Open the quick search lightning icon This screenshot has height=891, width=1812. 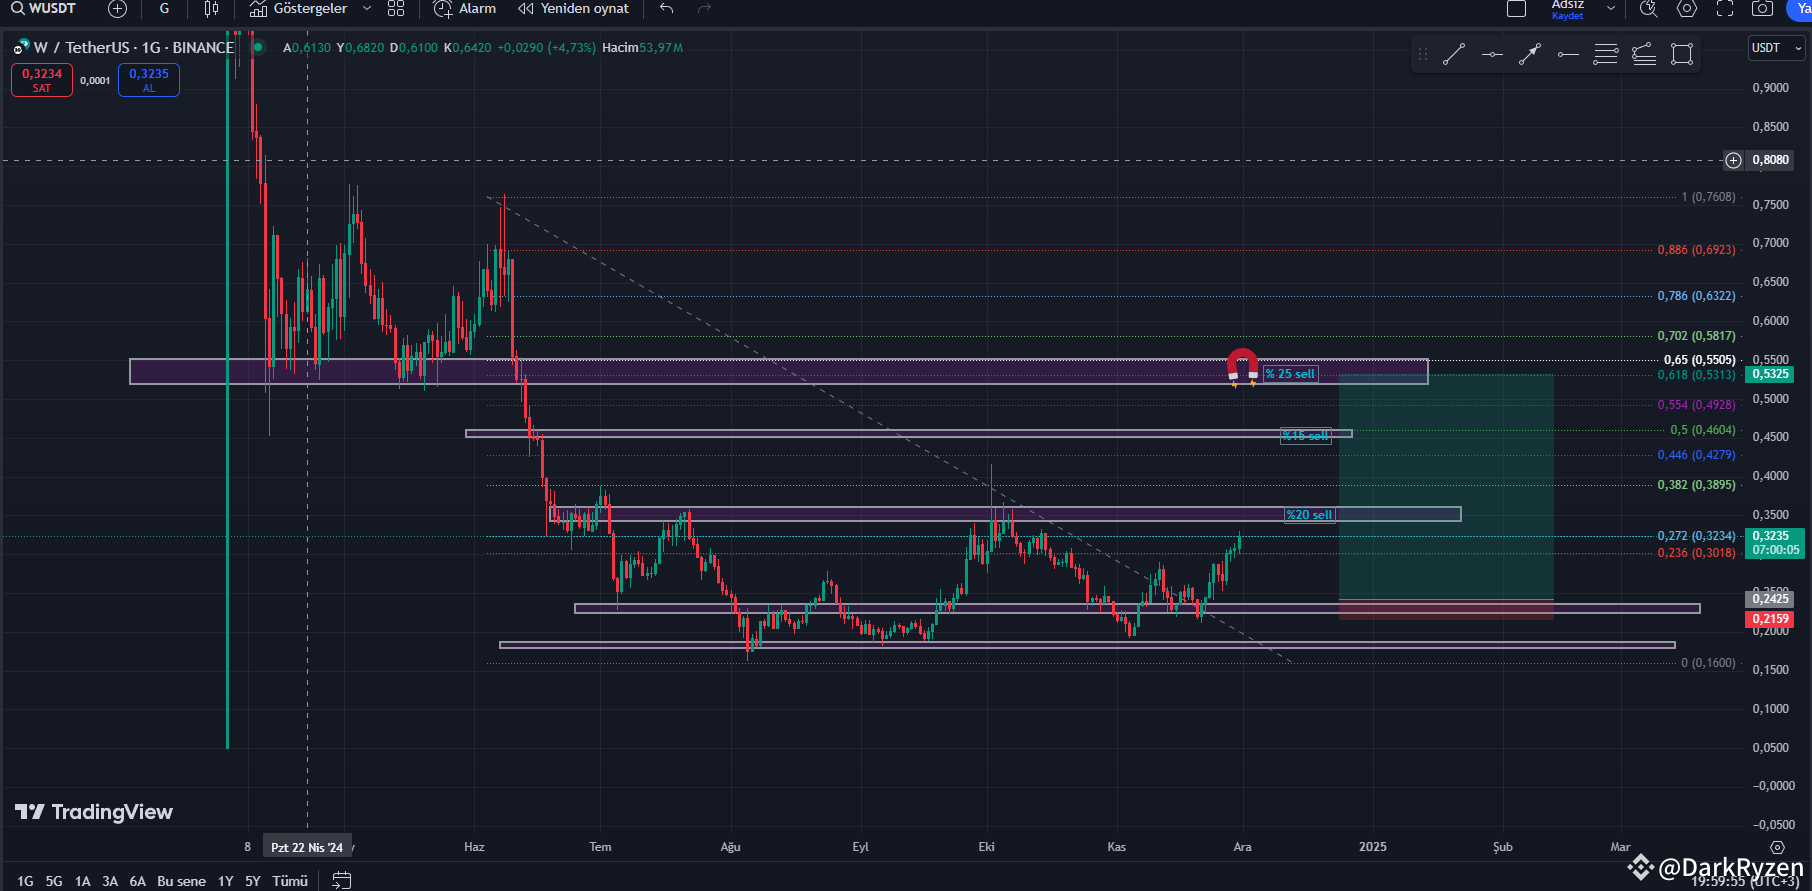click(1649, 9)
